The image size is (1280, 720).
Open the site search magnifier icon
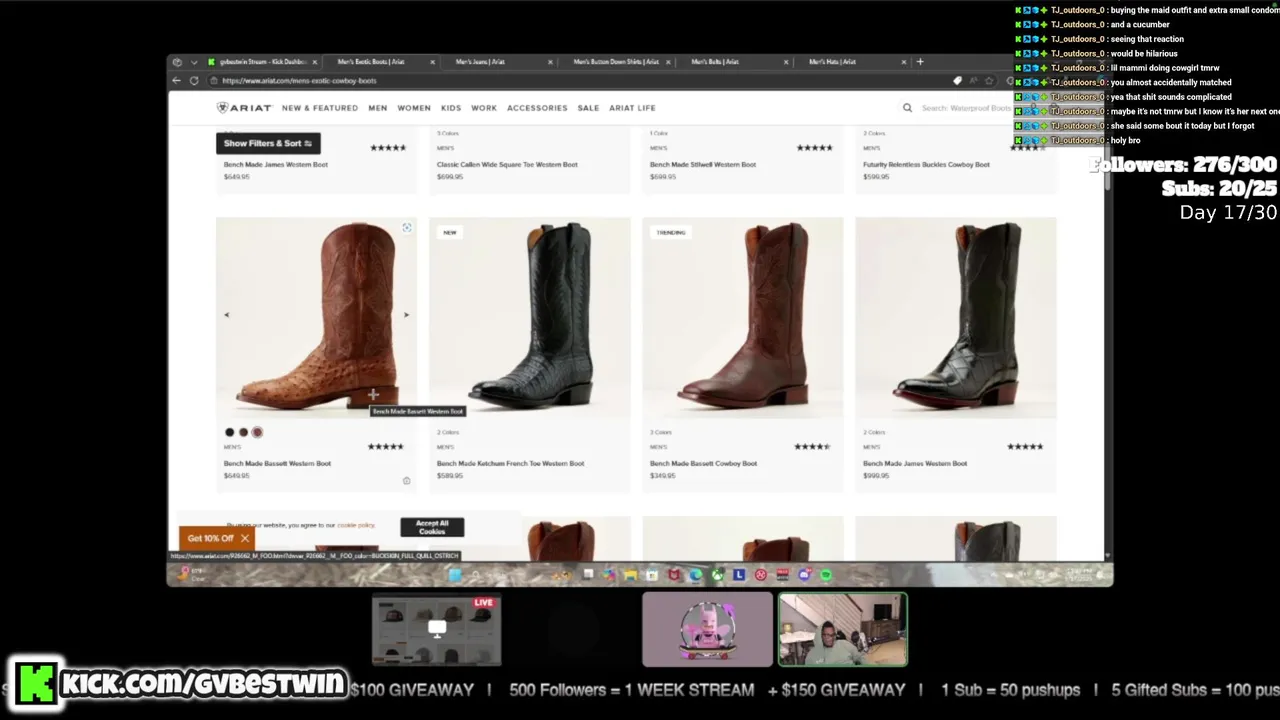pyautogui.click(x=907, y=107)
